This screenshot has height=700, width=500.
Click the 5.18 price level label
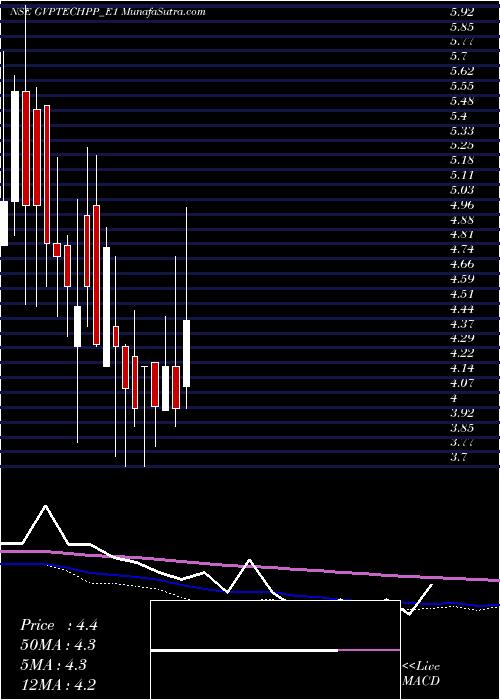(x=462, y=160)
